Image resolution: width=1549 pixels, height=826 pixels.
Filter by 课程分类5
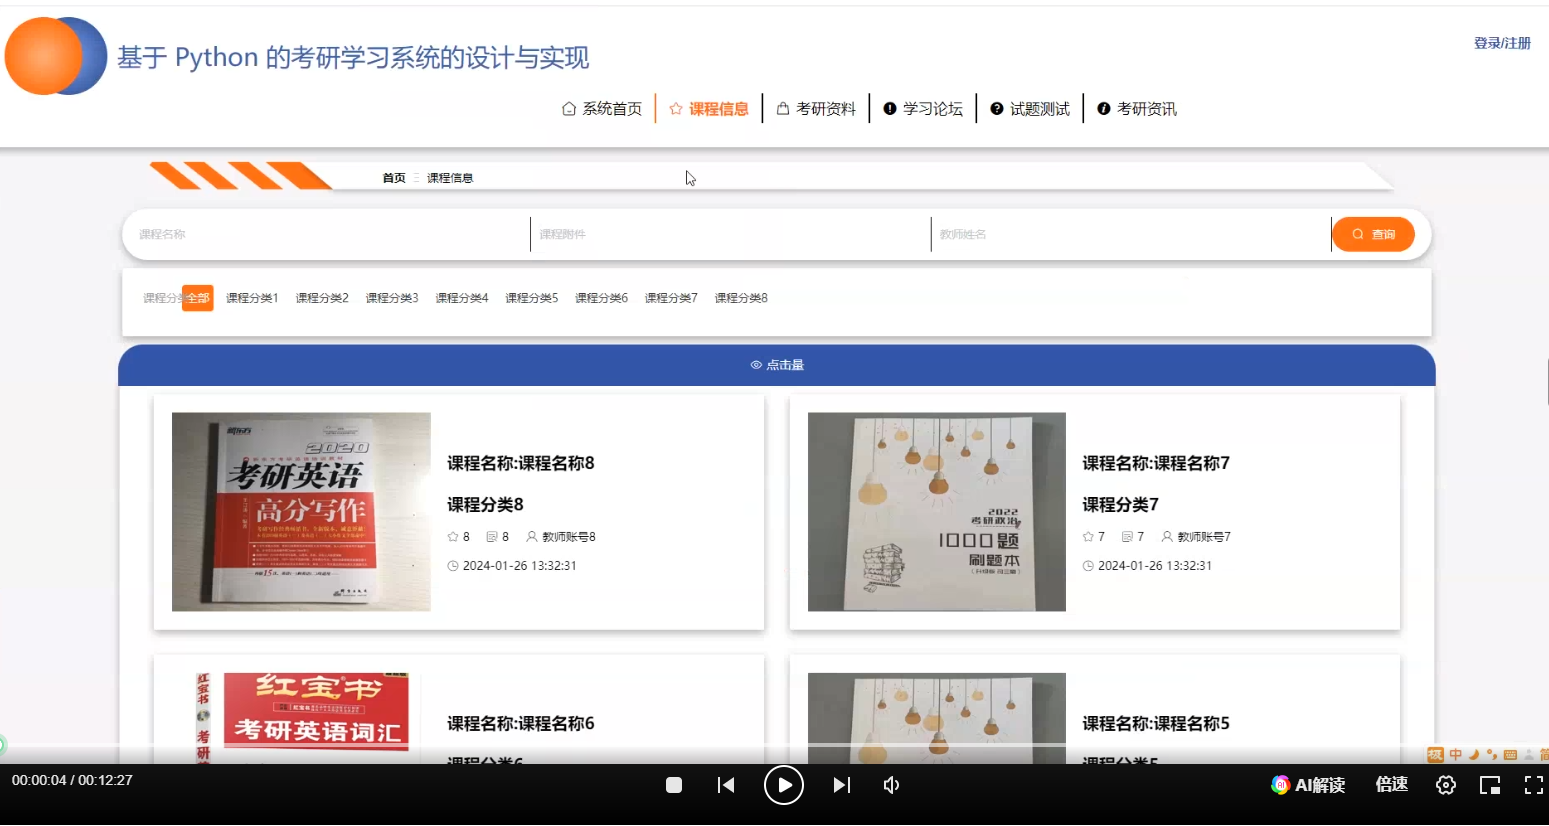[x=532, y=298]
